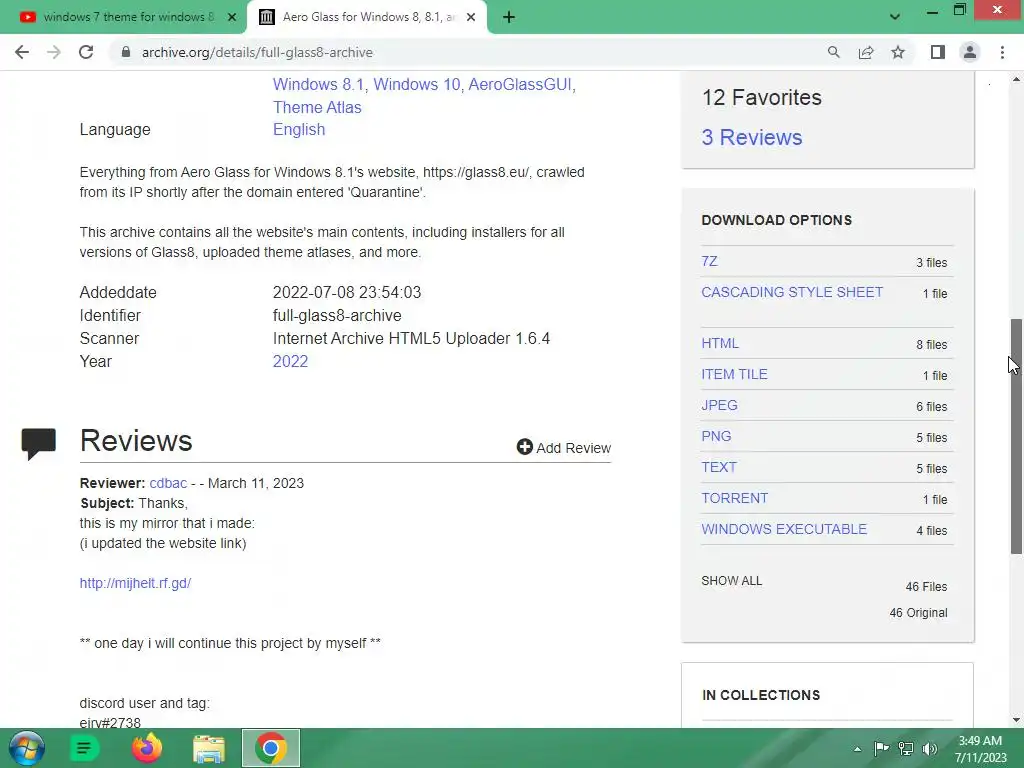Download the PNG files

[x=716, y=436]
